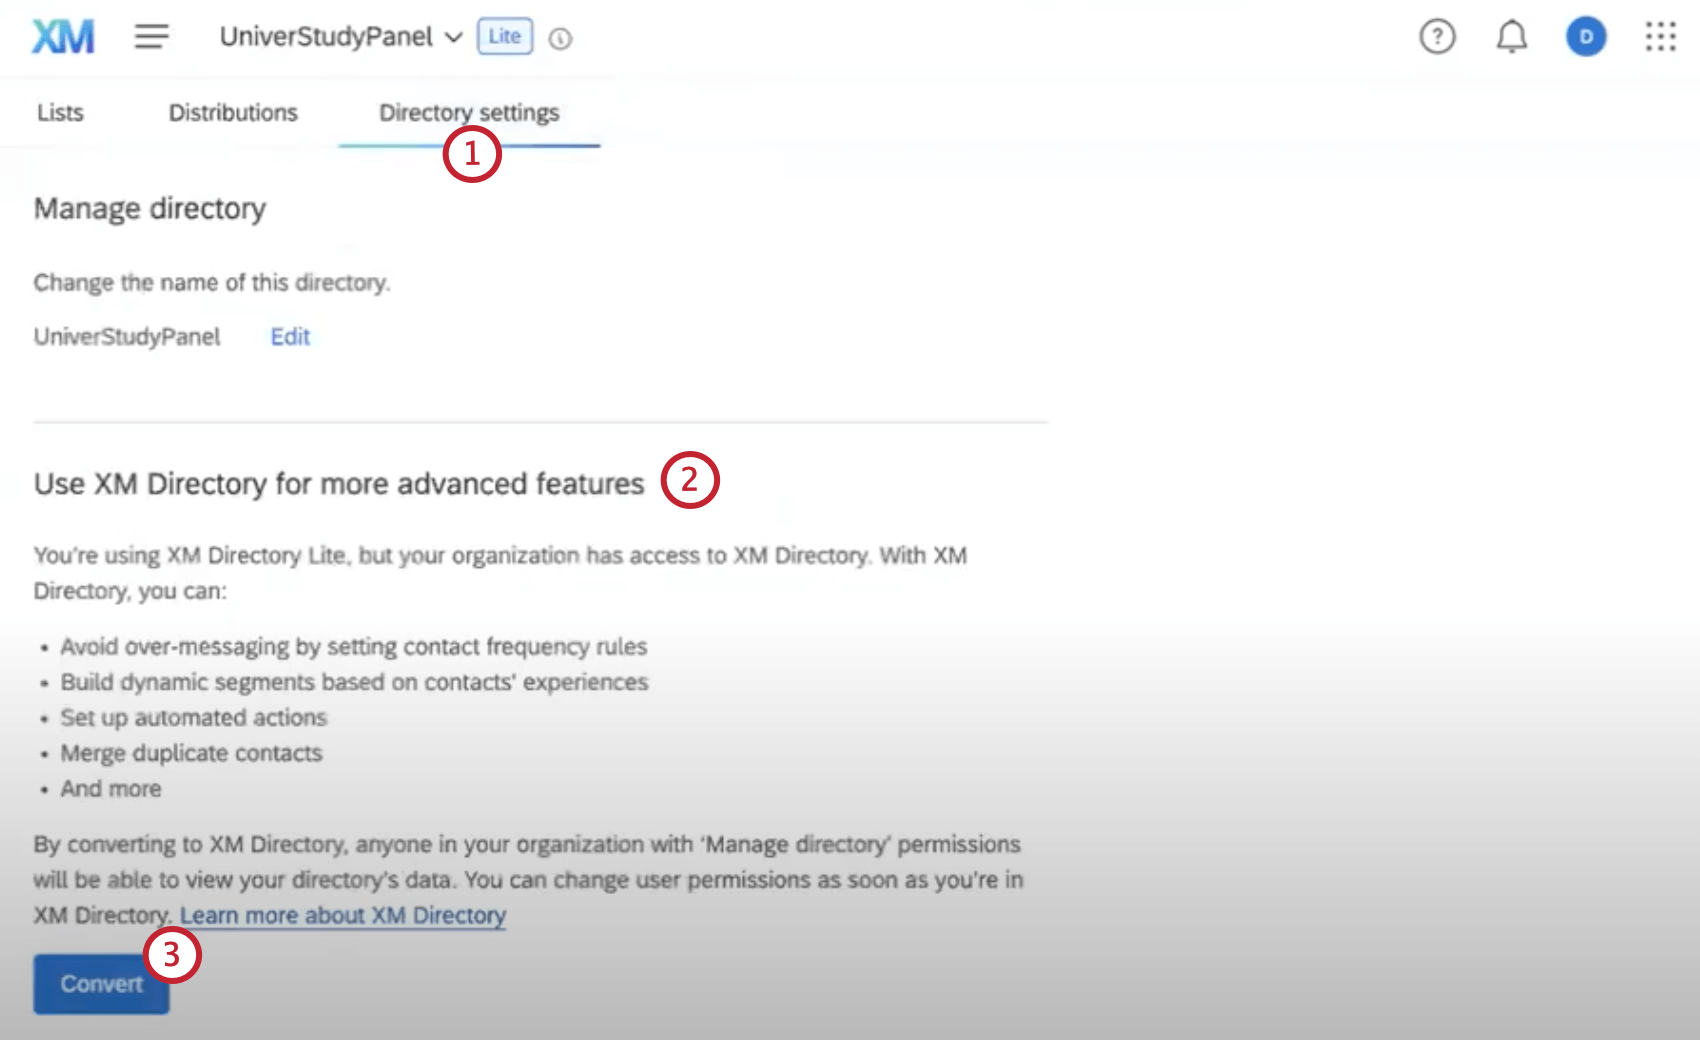
Task: Click the Manage directory heading
Action: click(x=150, y=208)
